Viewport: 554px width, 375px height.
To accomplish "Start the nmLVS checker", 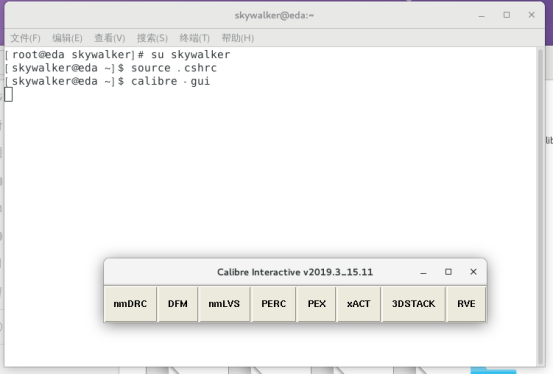I will tap(224, 304).
